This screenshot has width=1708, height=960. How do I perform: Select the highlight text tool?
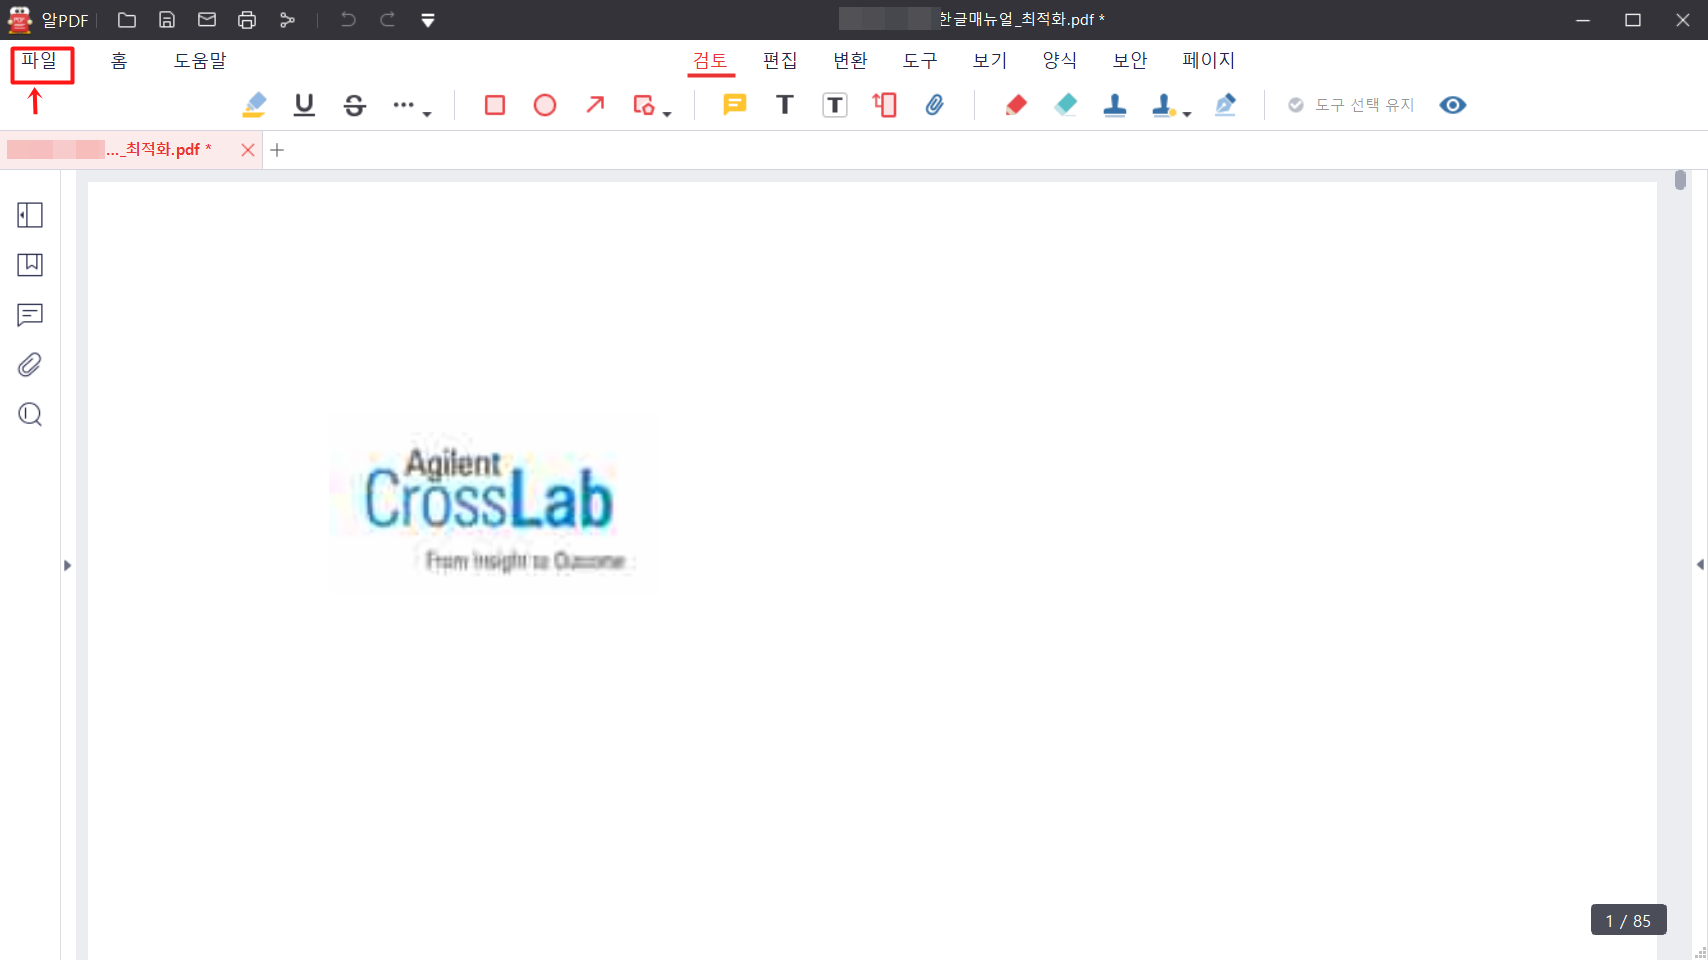tap(255, 105)
